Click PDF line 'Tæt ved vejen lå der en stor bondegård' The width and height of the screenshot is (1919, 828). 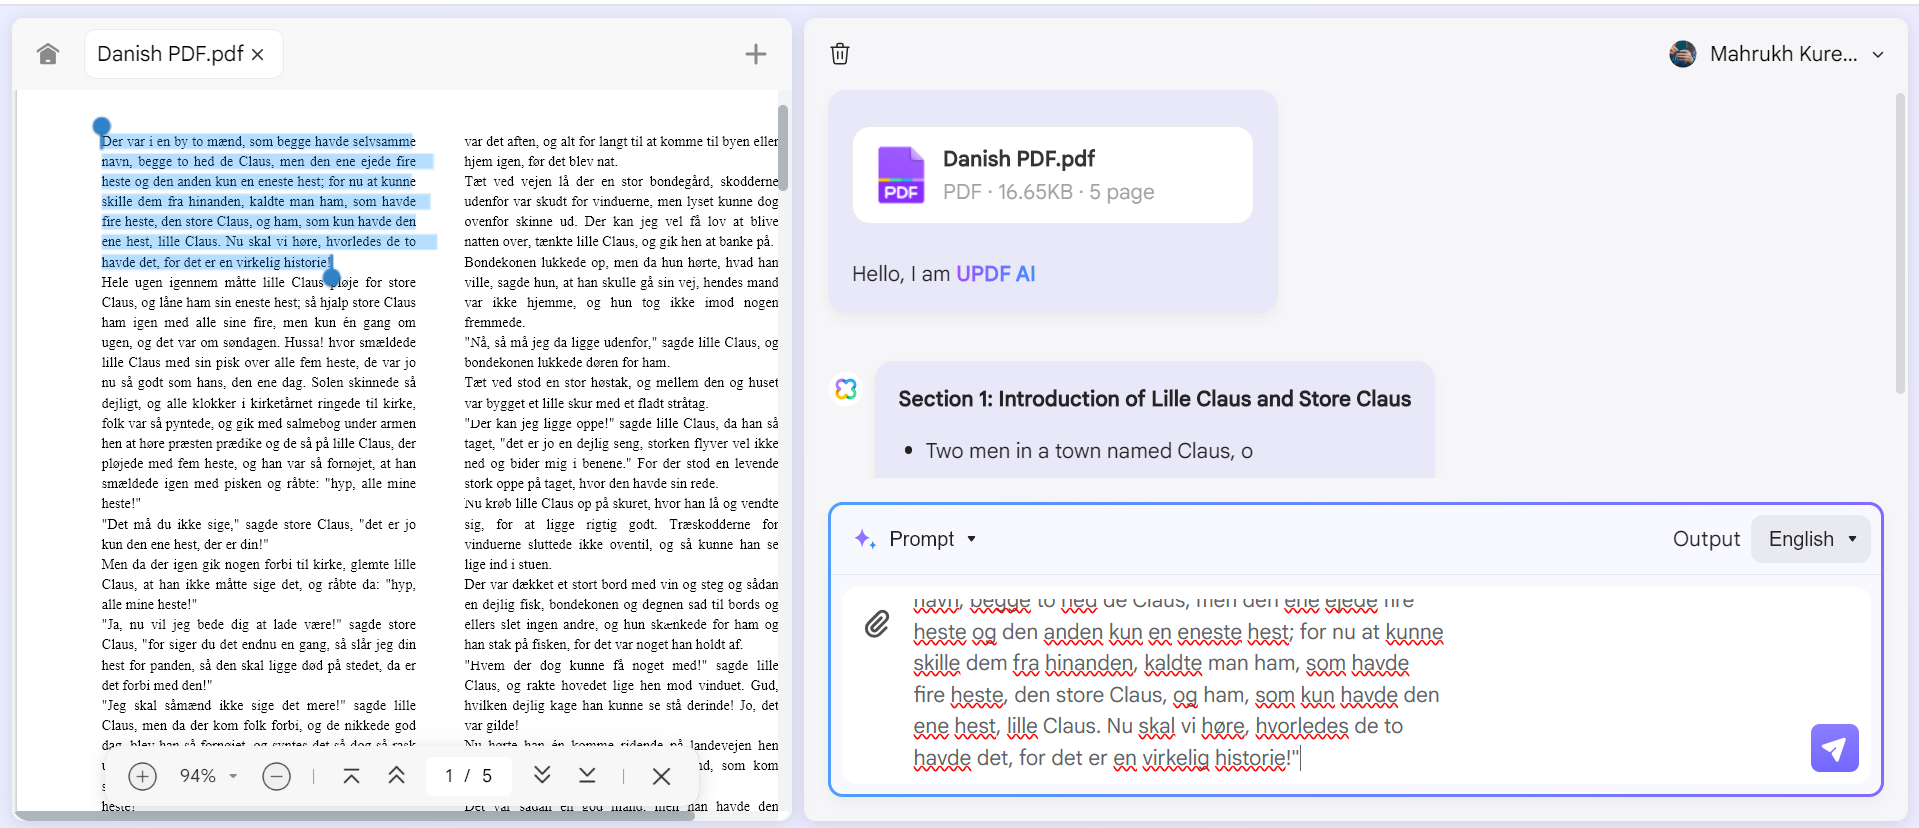tap(621, 182)
